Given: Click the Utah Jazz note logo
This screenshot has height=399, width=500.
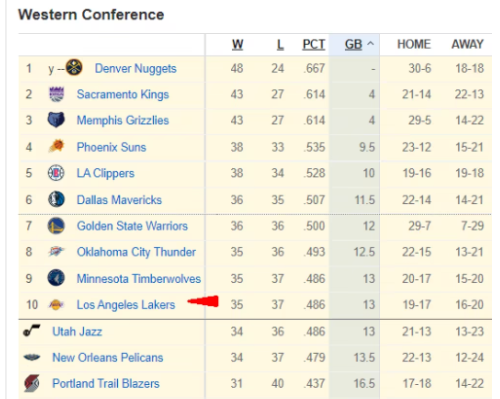Looking at the screenshot, I should pos(32,330).
